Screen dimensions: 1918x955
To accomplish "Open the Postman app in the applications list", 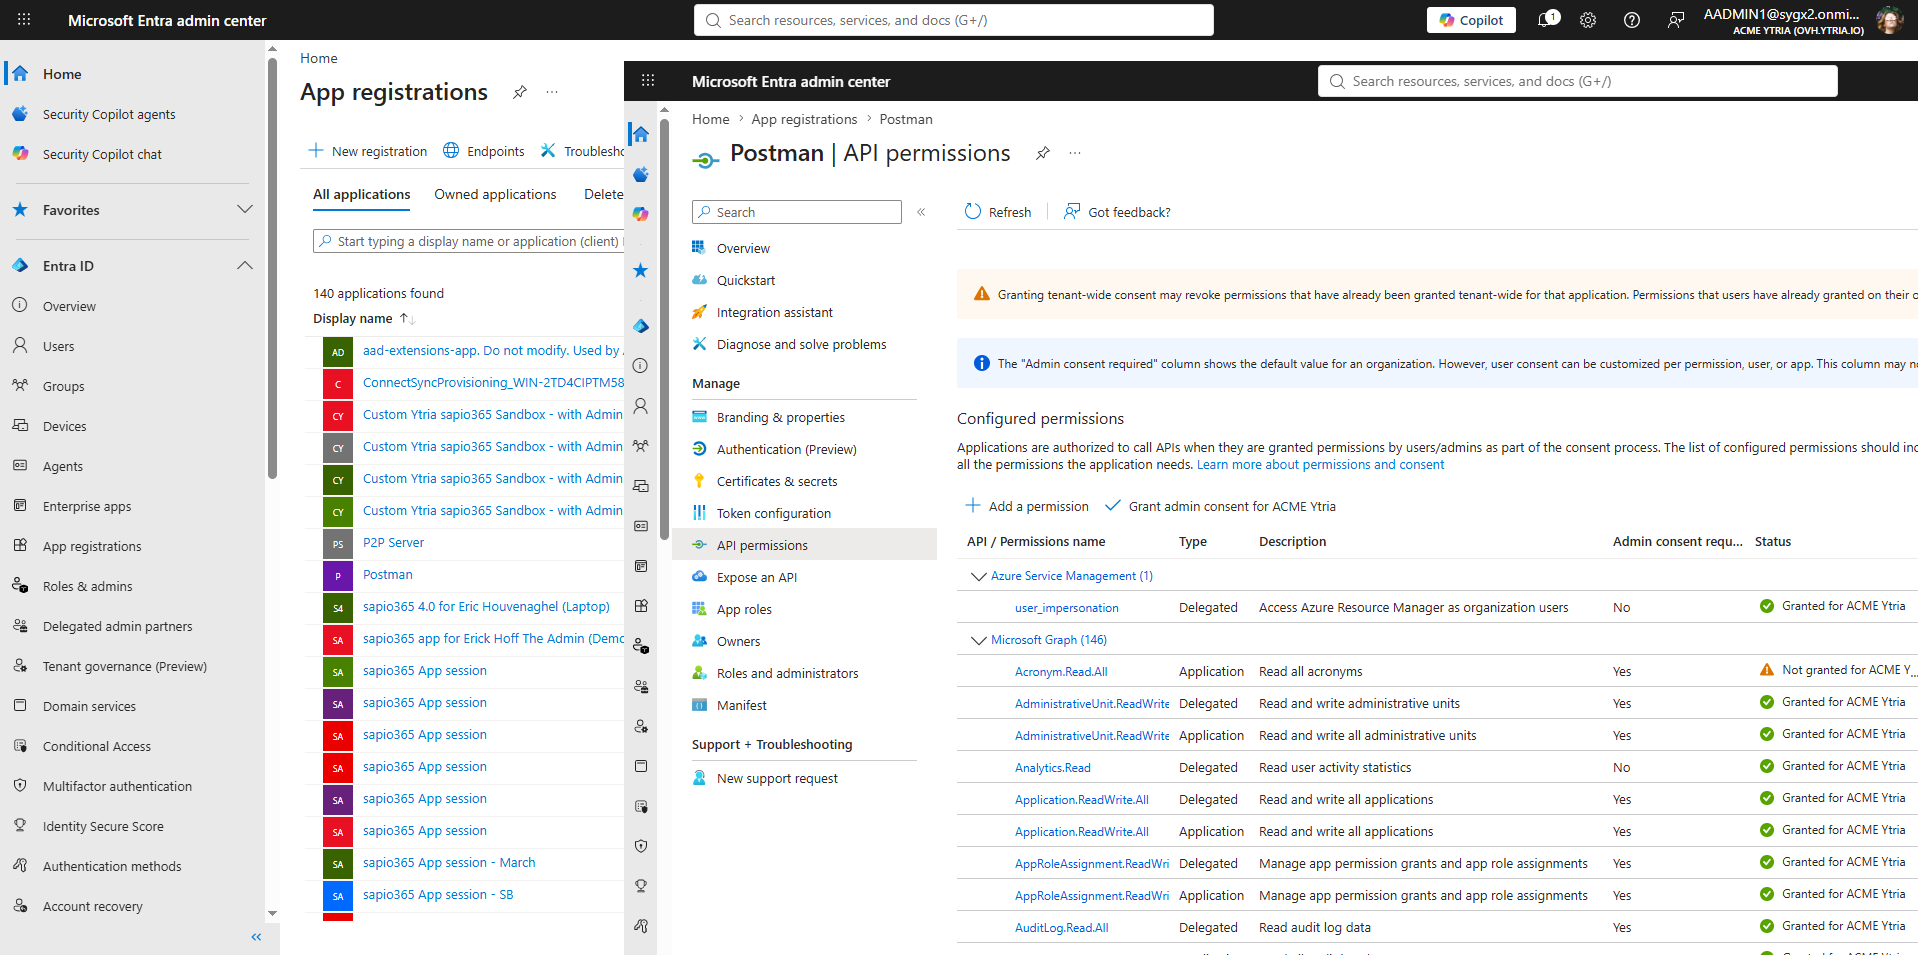I will (x=388, y=575).
